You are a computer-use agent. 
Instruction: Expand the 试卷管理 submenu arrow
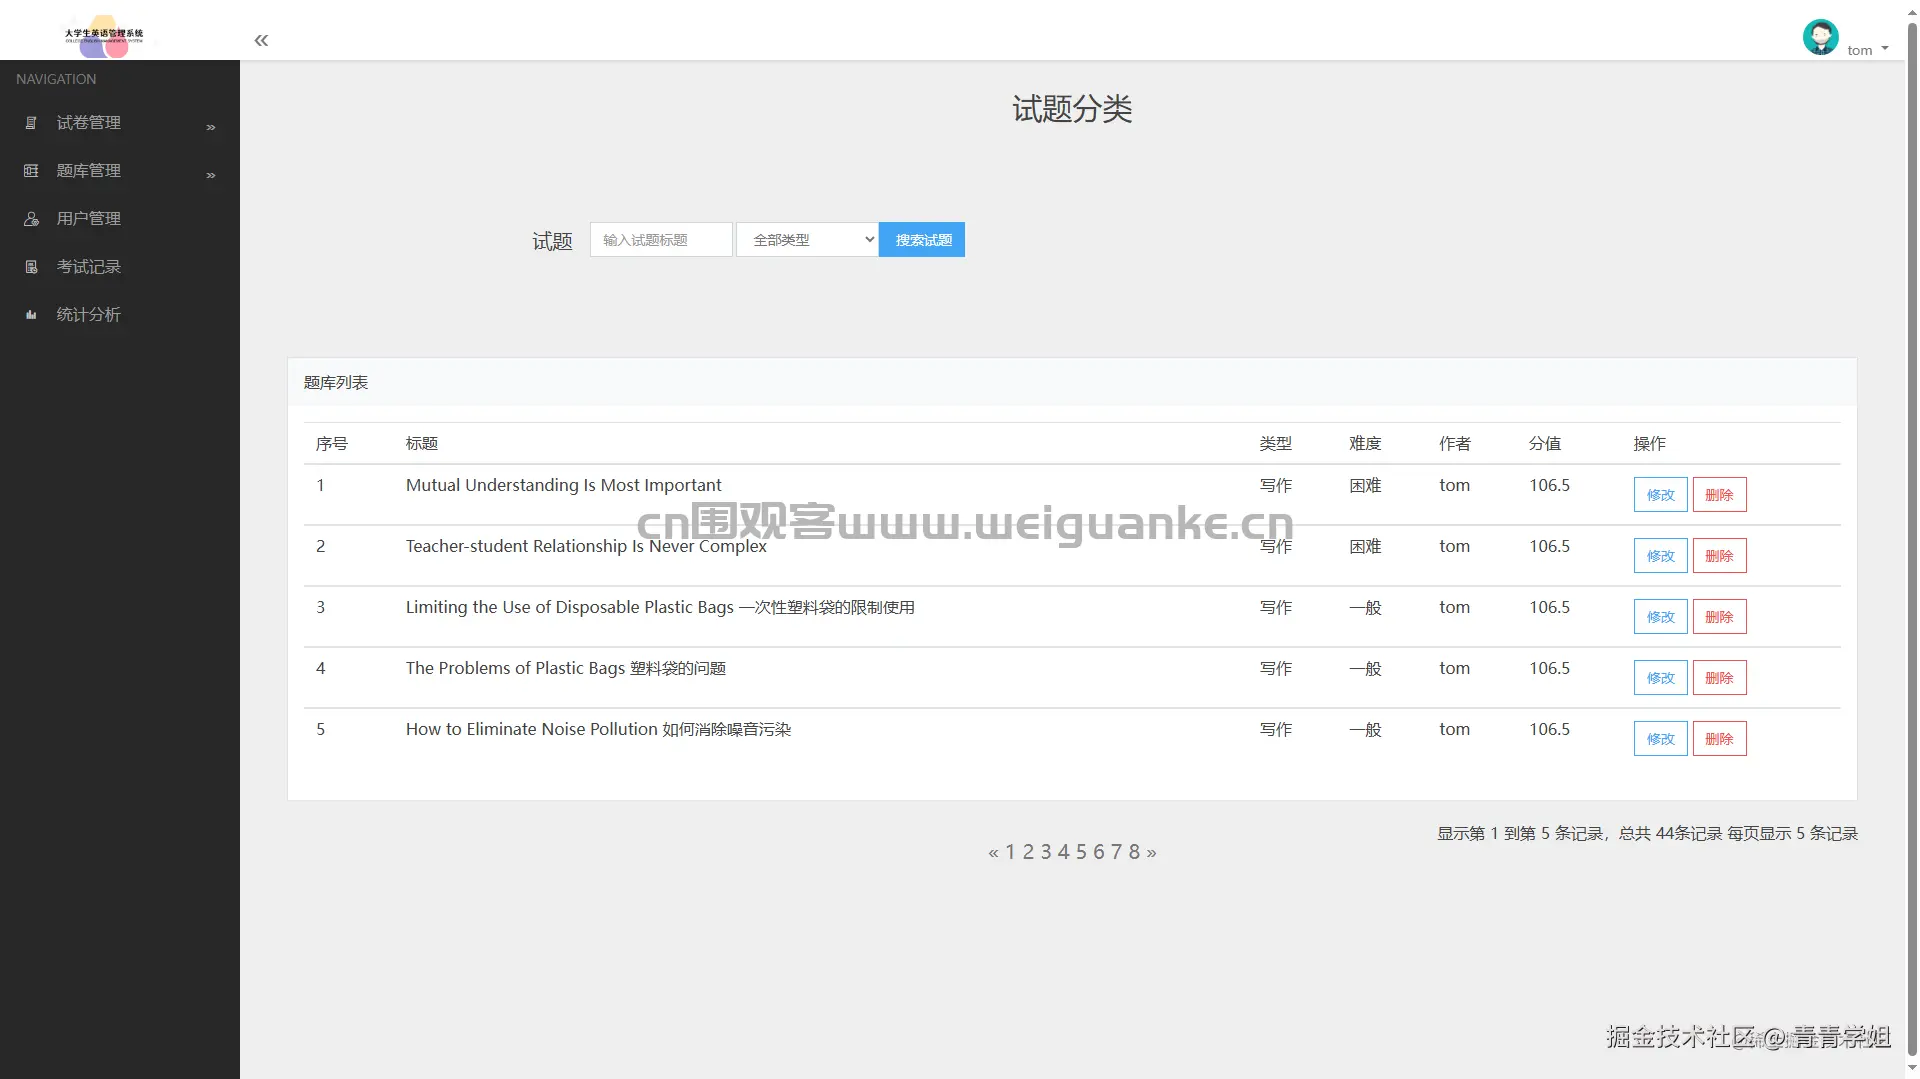211,127
